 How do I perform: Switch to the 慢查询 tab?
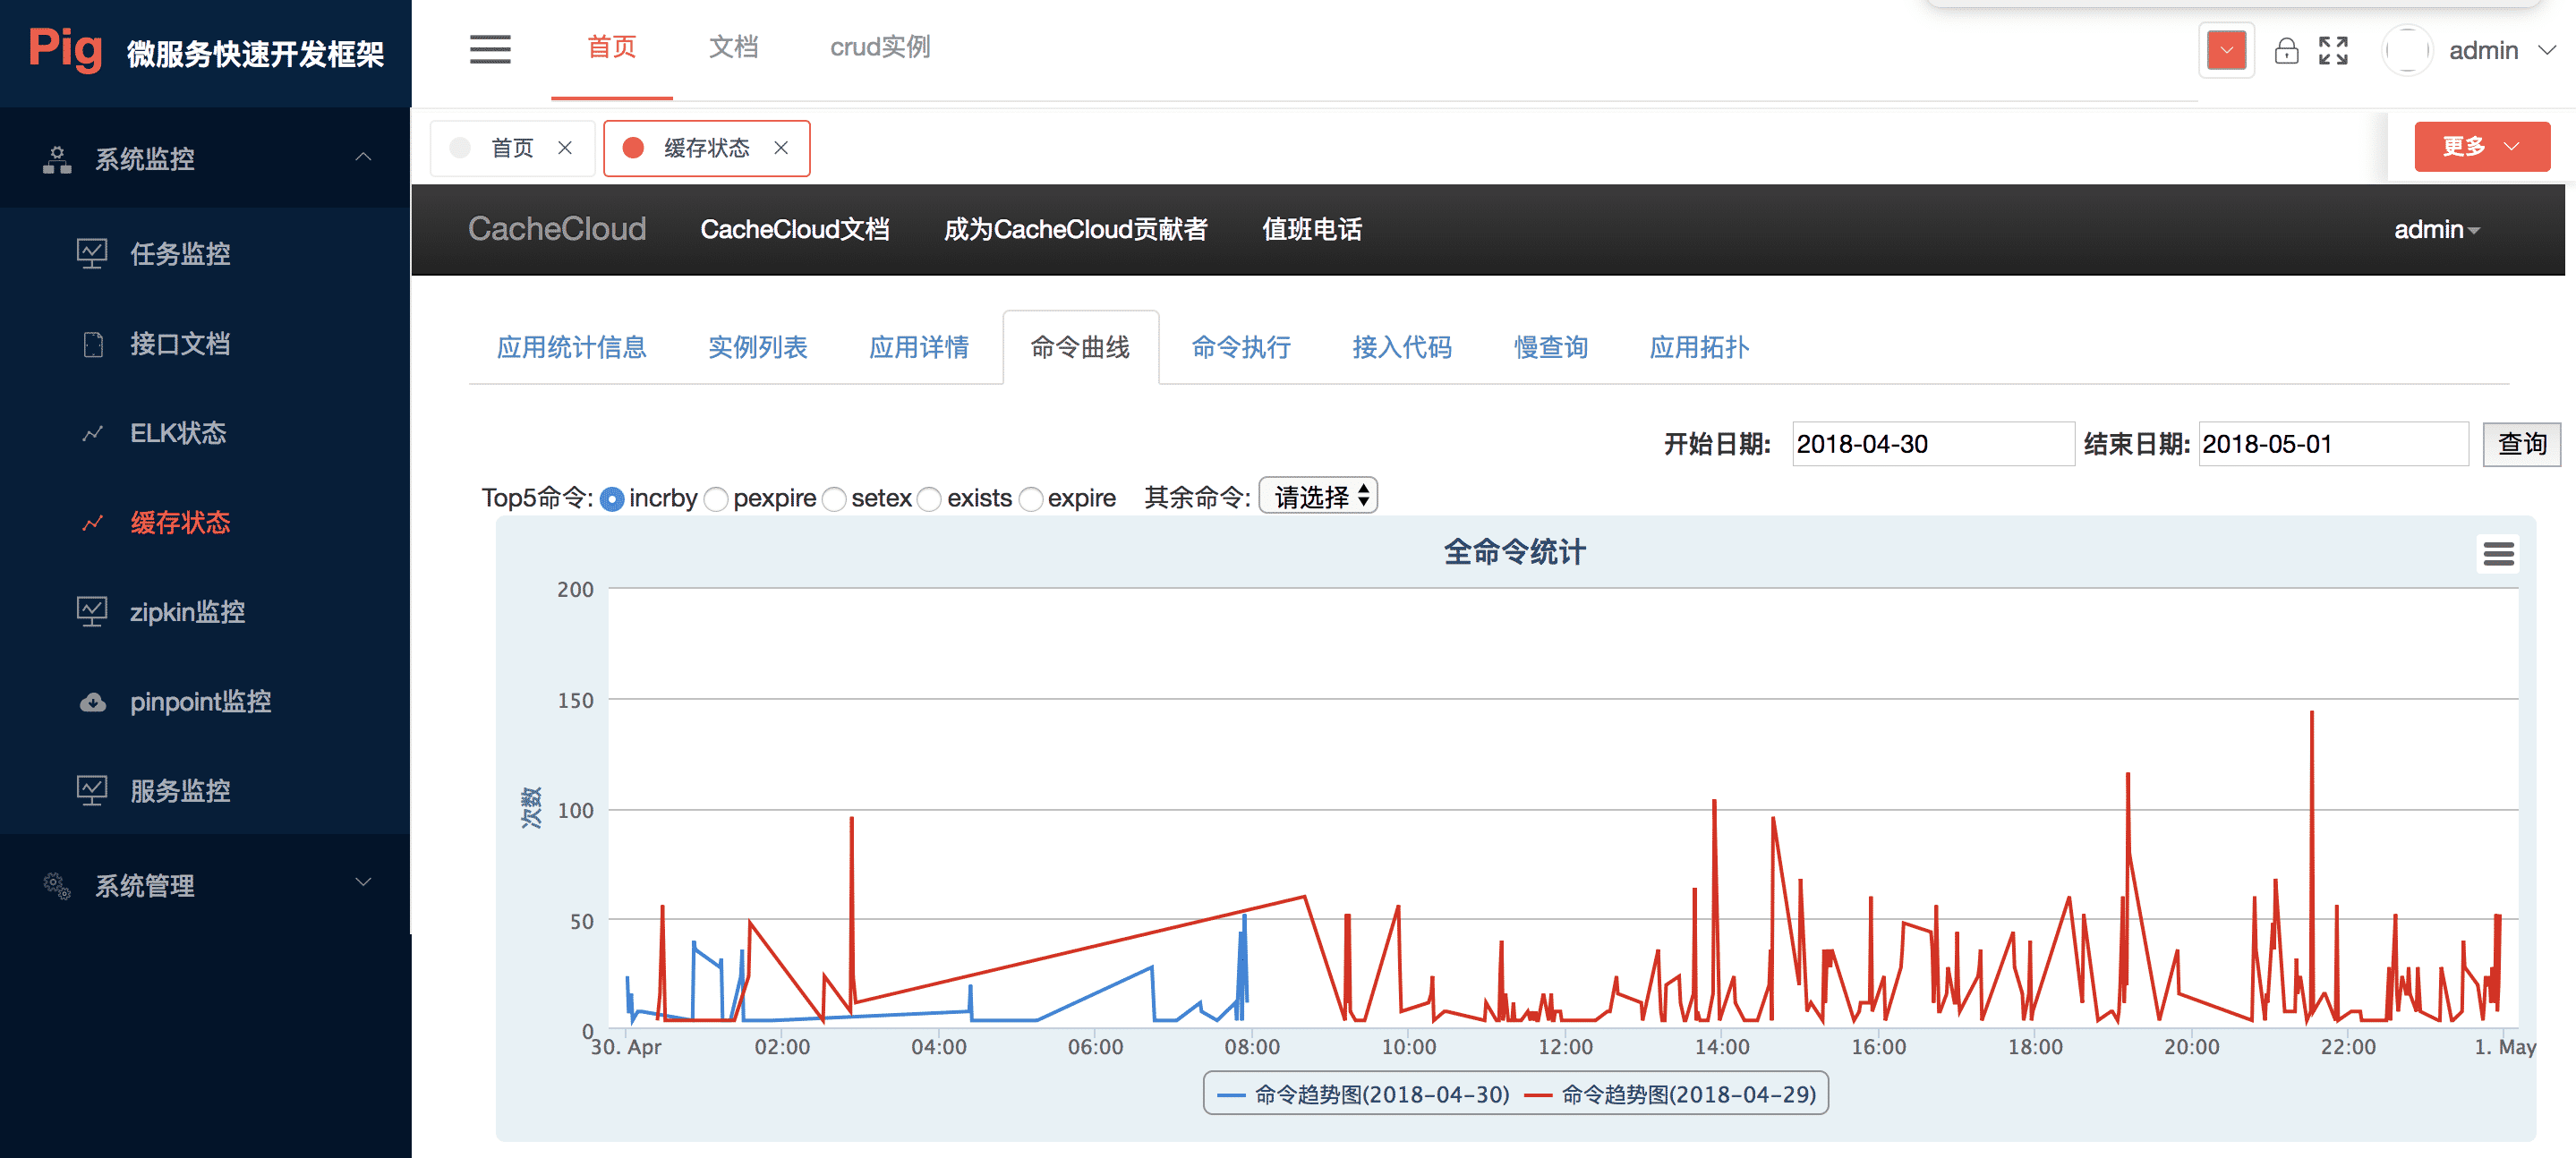1550,348
